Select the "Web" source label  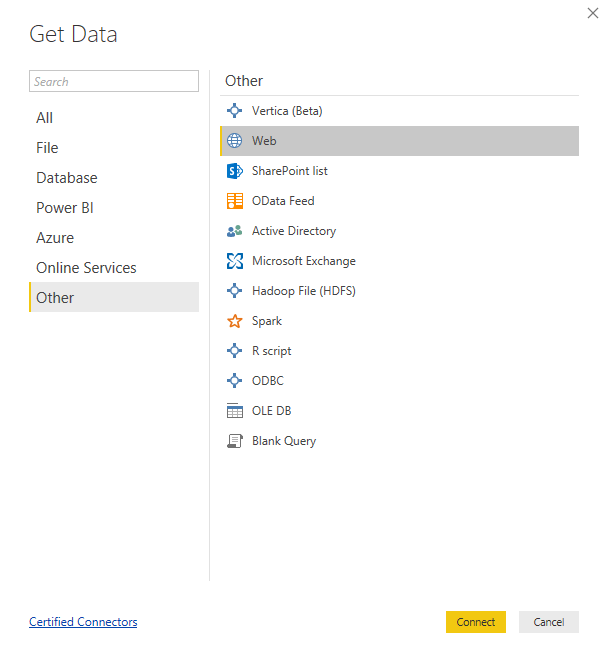coord(264,141)
